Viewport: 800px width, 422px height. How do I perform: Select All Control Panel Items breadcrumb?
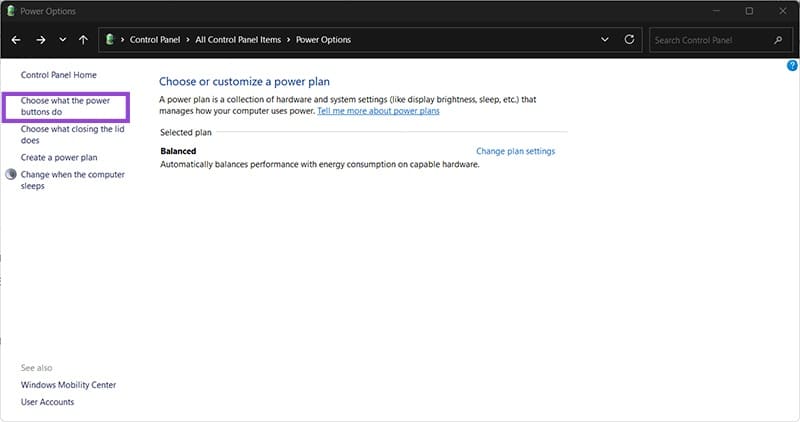[238, 40]
